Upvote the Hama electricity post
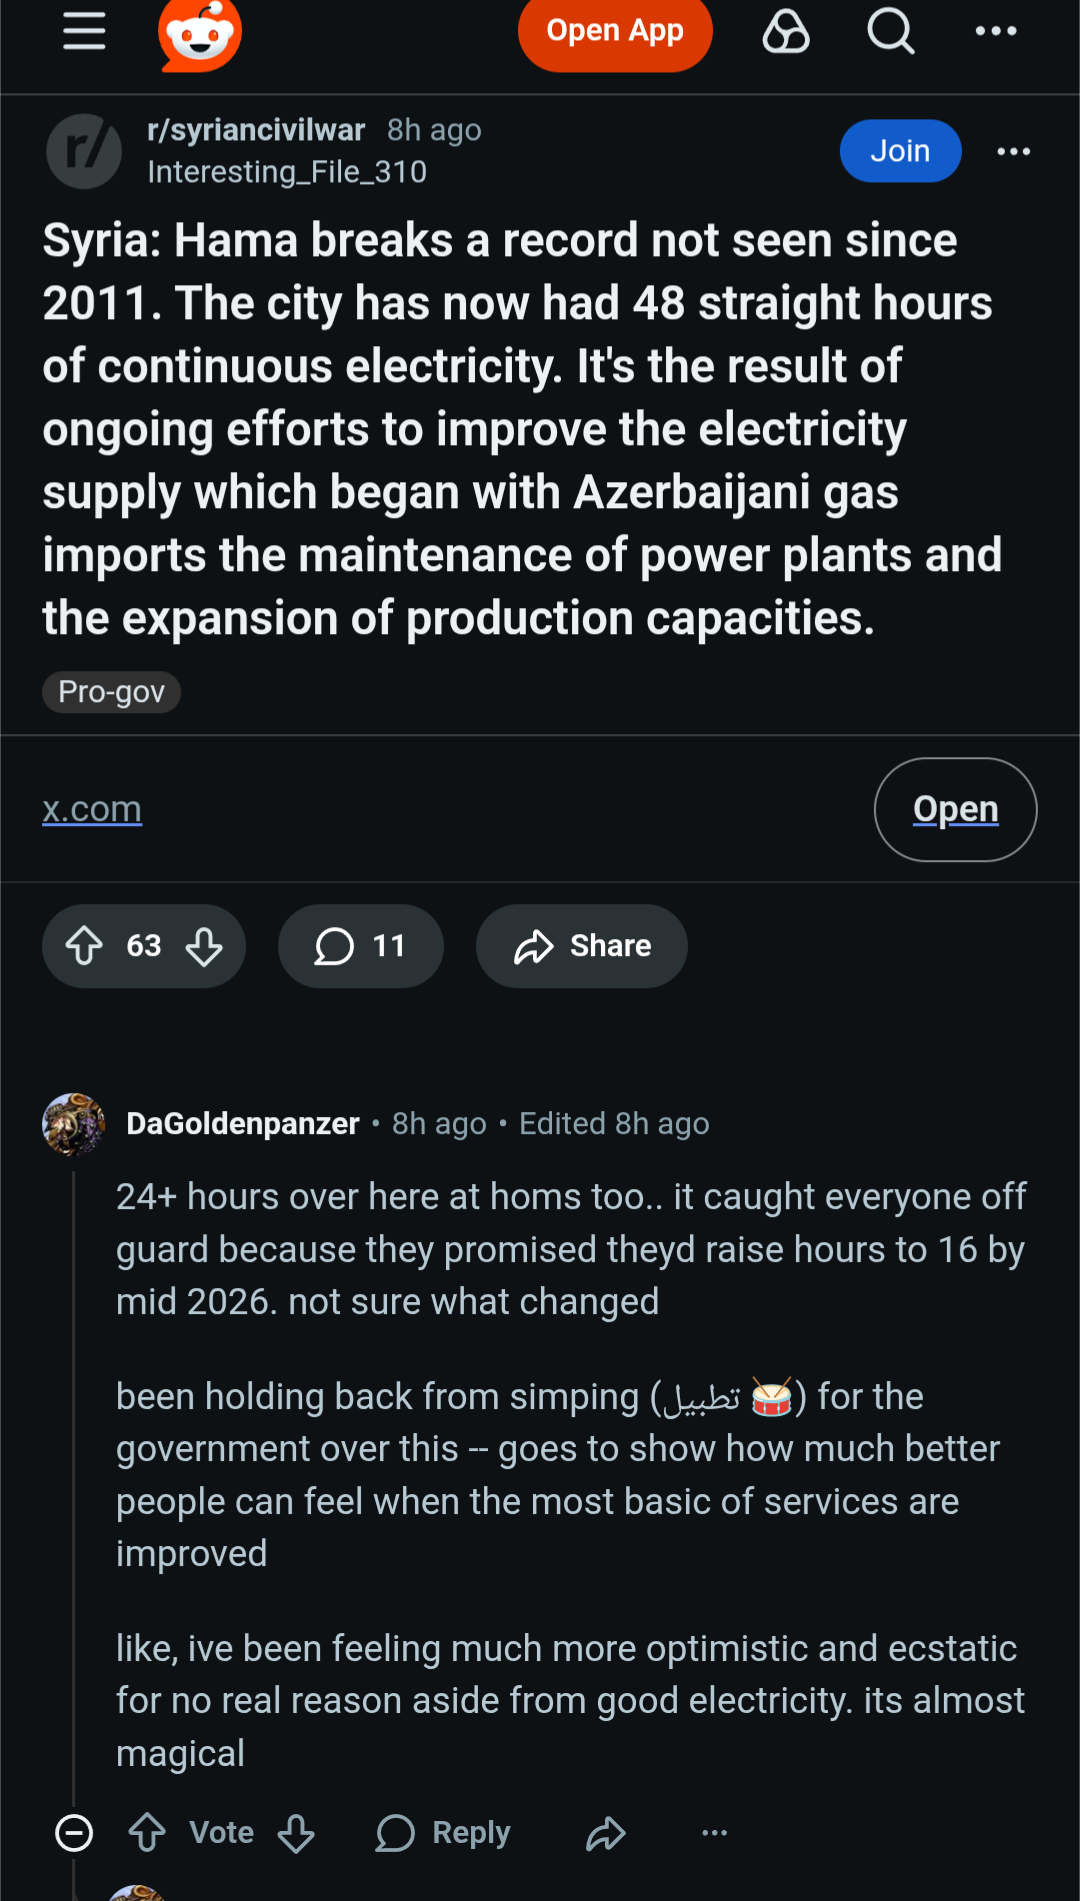Viewport: 1080px width, 1901px height. [x=85, y=946]
